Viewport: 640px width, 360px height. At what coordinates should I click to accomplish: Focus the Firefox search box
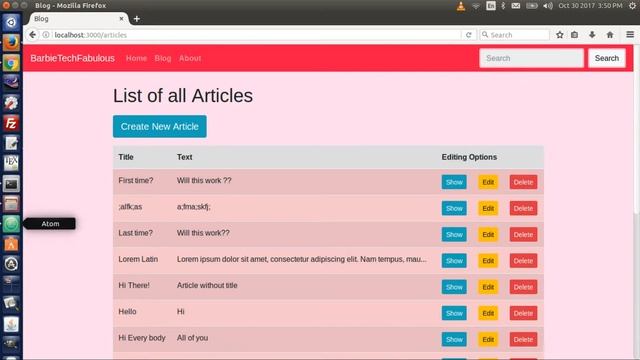point(514,35)
